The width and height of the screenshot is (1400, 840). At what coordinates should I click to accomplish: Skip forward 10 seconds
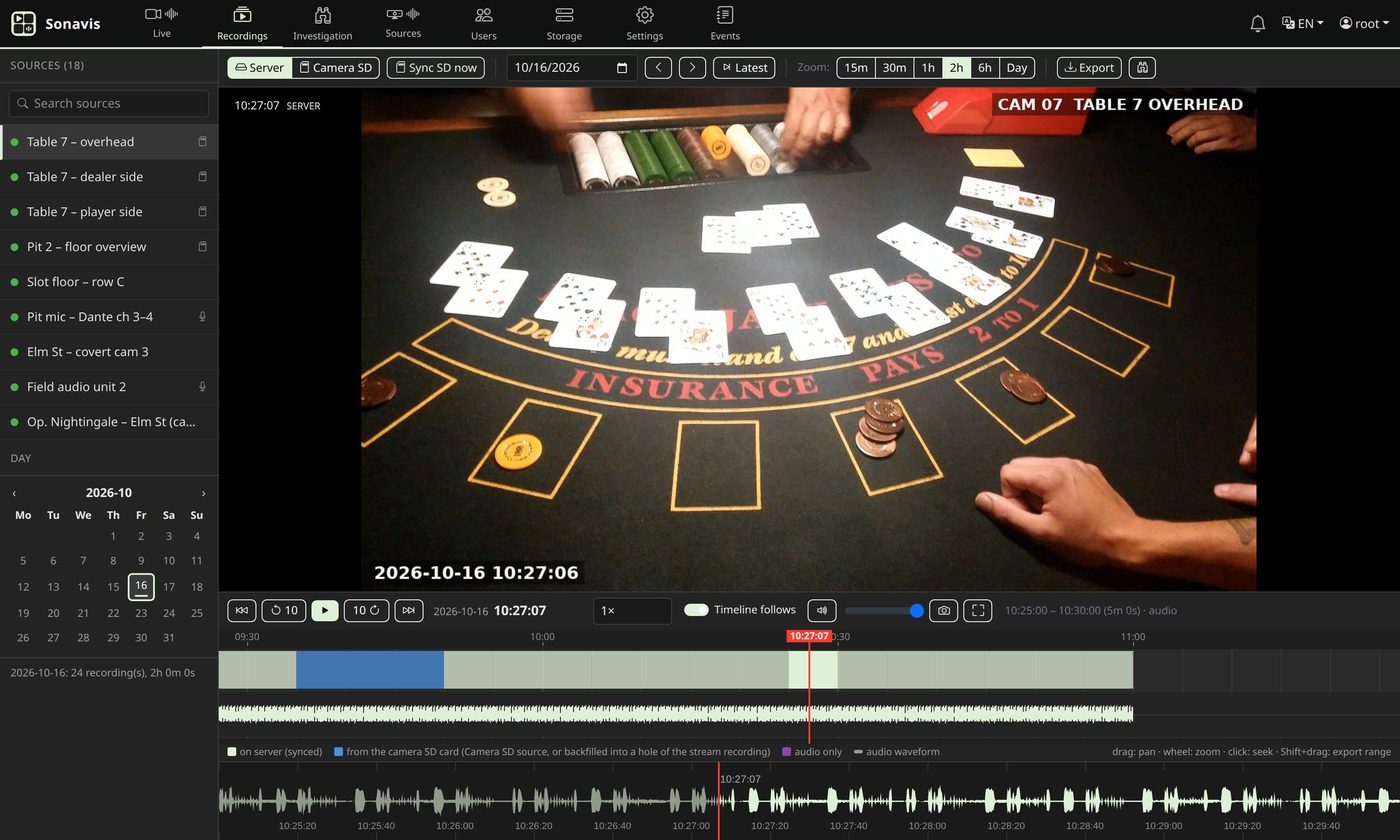[x=366, y=610]
